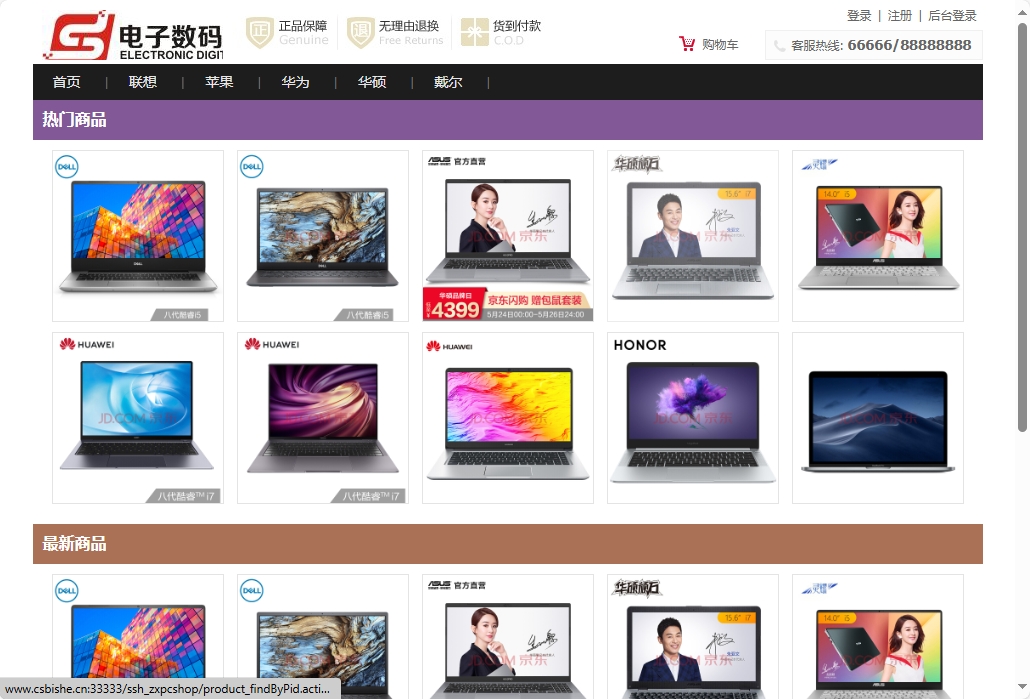Viewport: 1030px width, 699px height.
Task: Click the 正品保障 Genuine shield badge icon
Action: tap(260, 34)
